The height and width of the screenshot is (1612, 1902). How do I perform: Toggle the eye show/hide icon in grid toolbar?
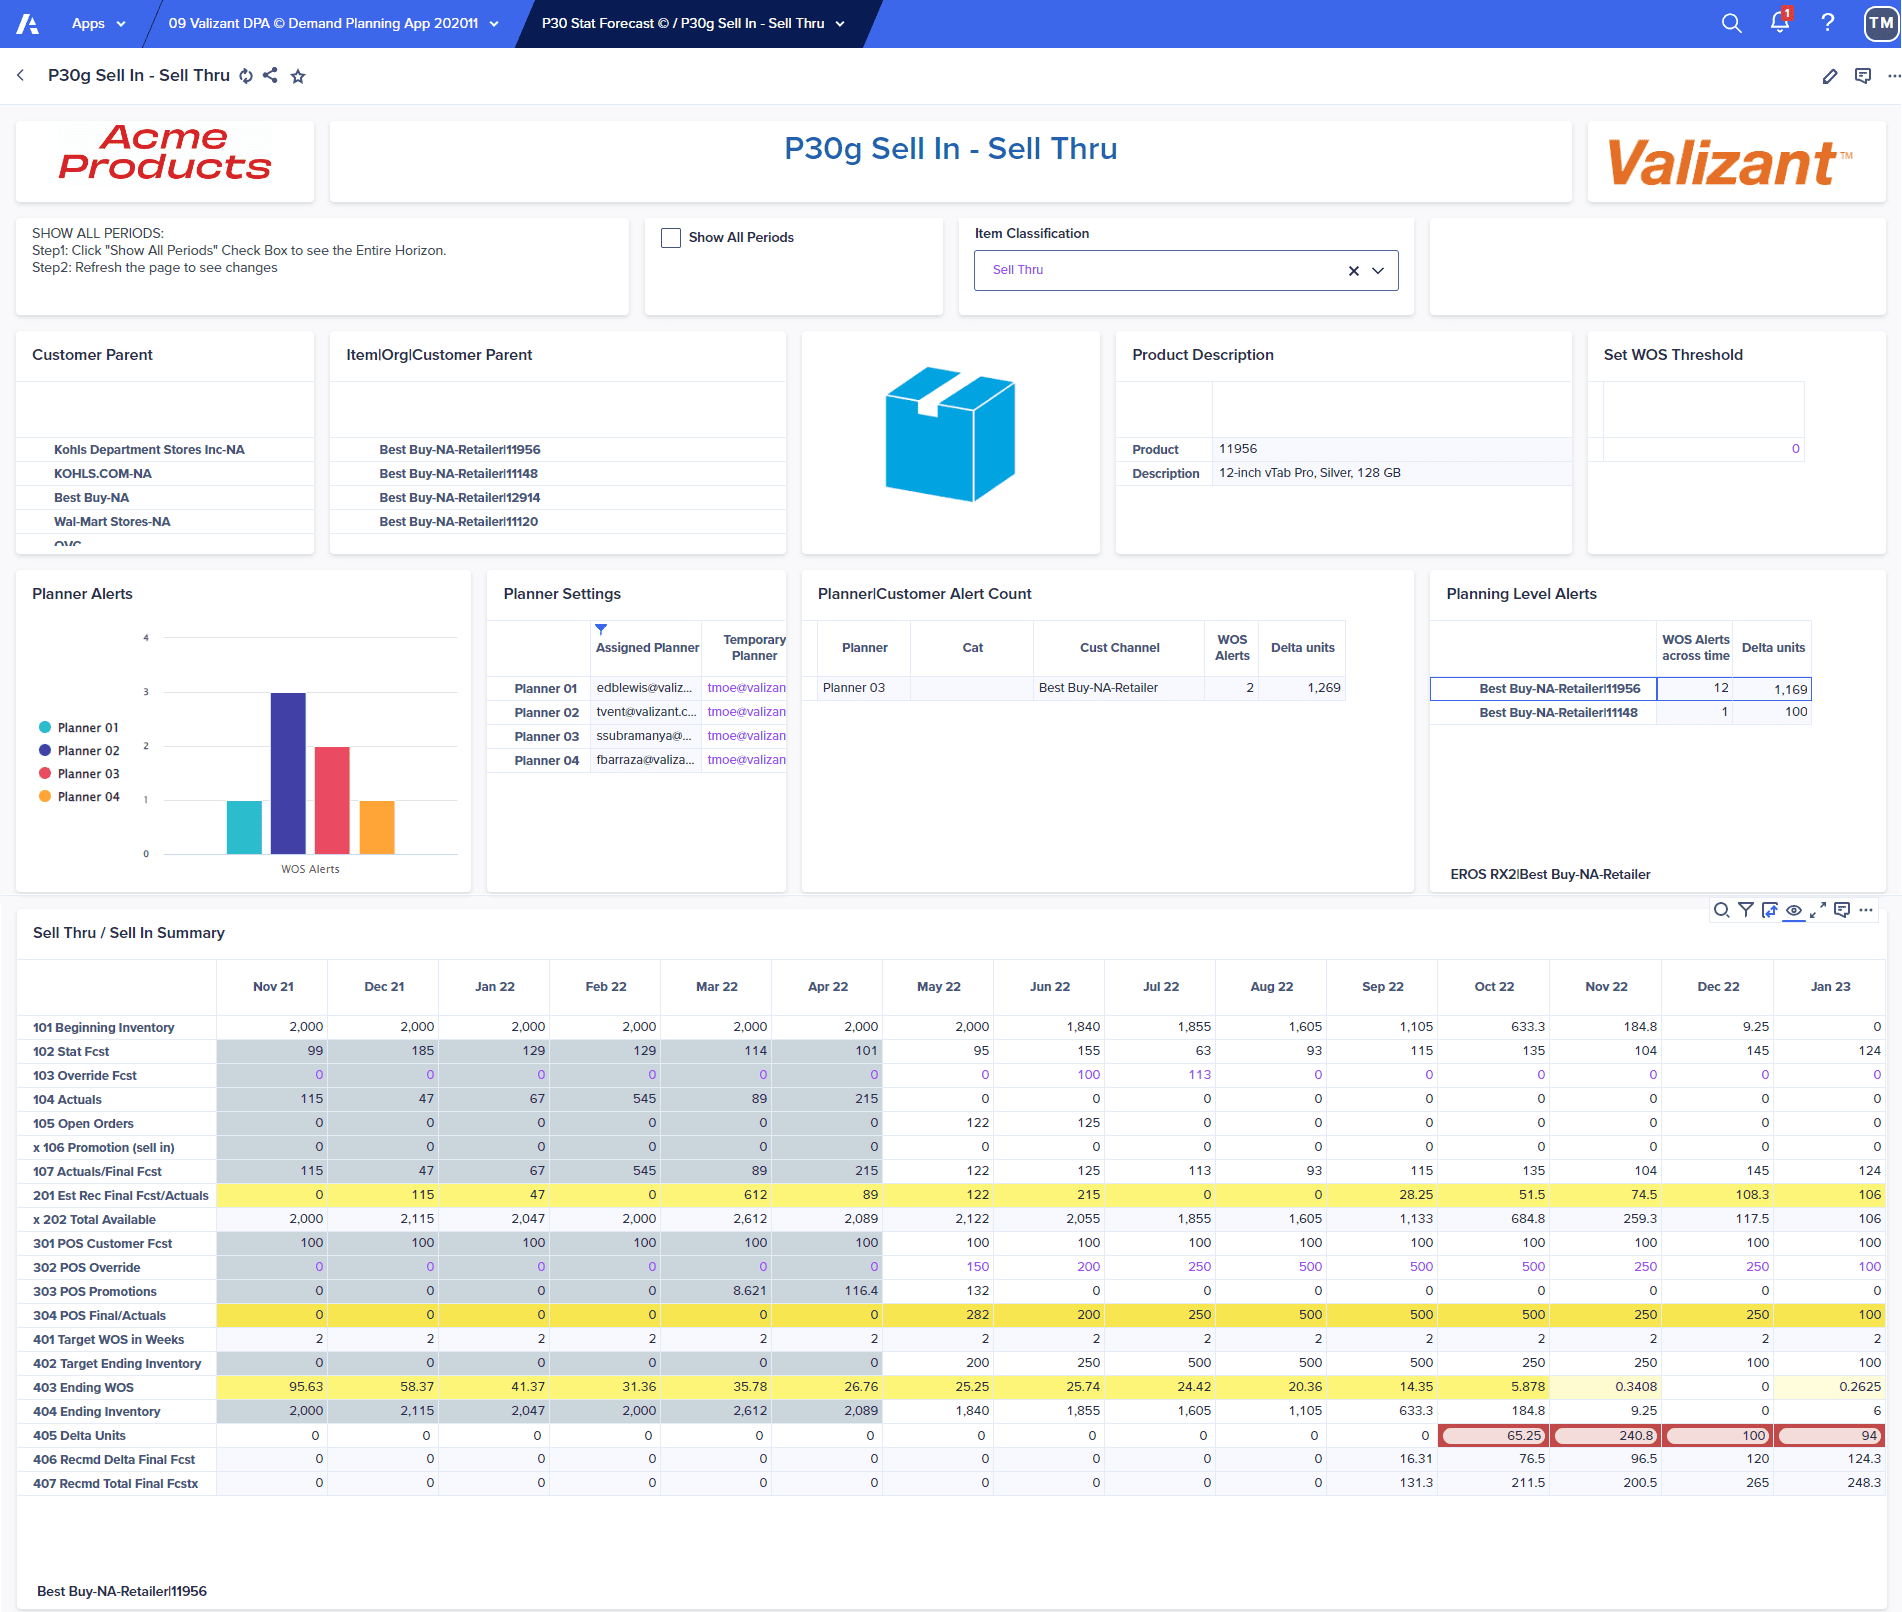(1794, 910)
